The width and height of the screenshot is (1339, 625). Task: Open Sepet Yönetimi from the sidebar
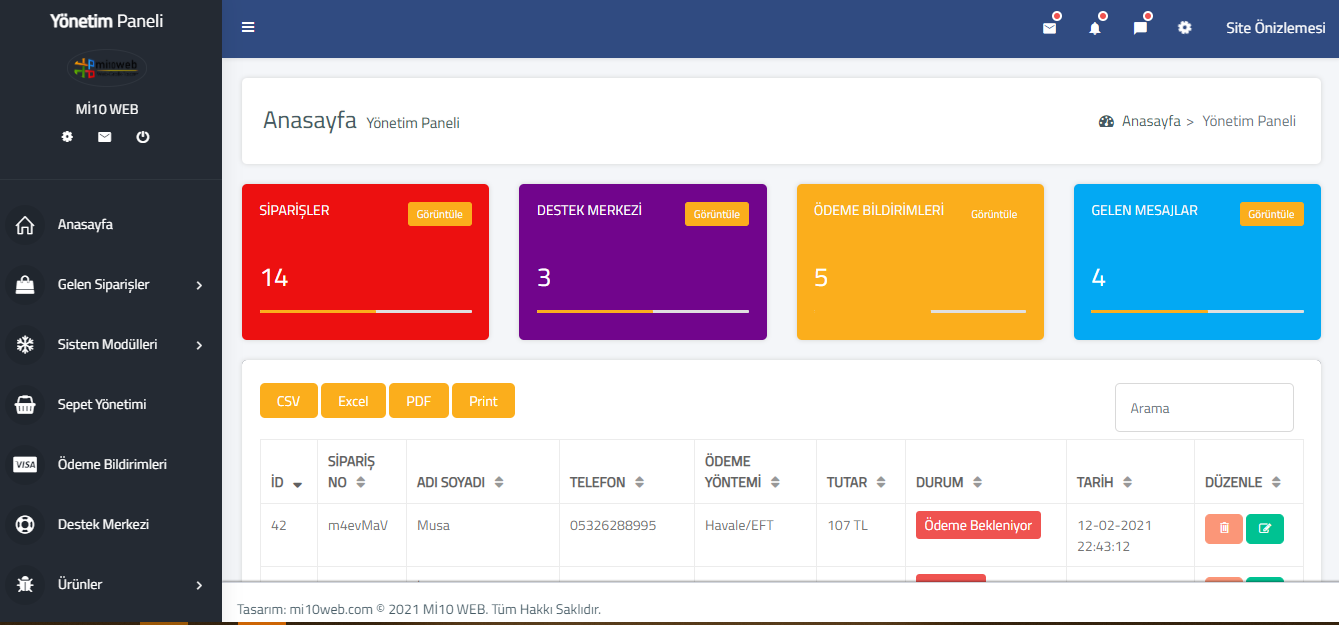coord(102,405)
